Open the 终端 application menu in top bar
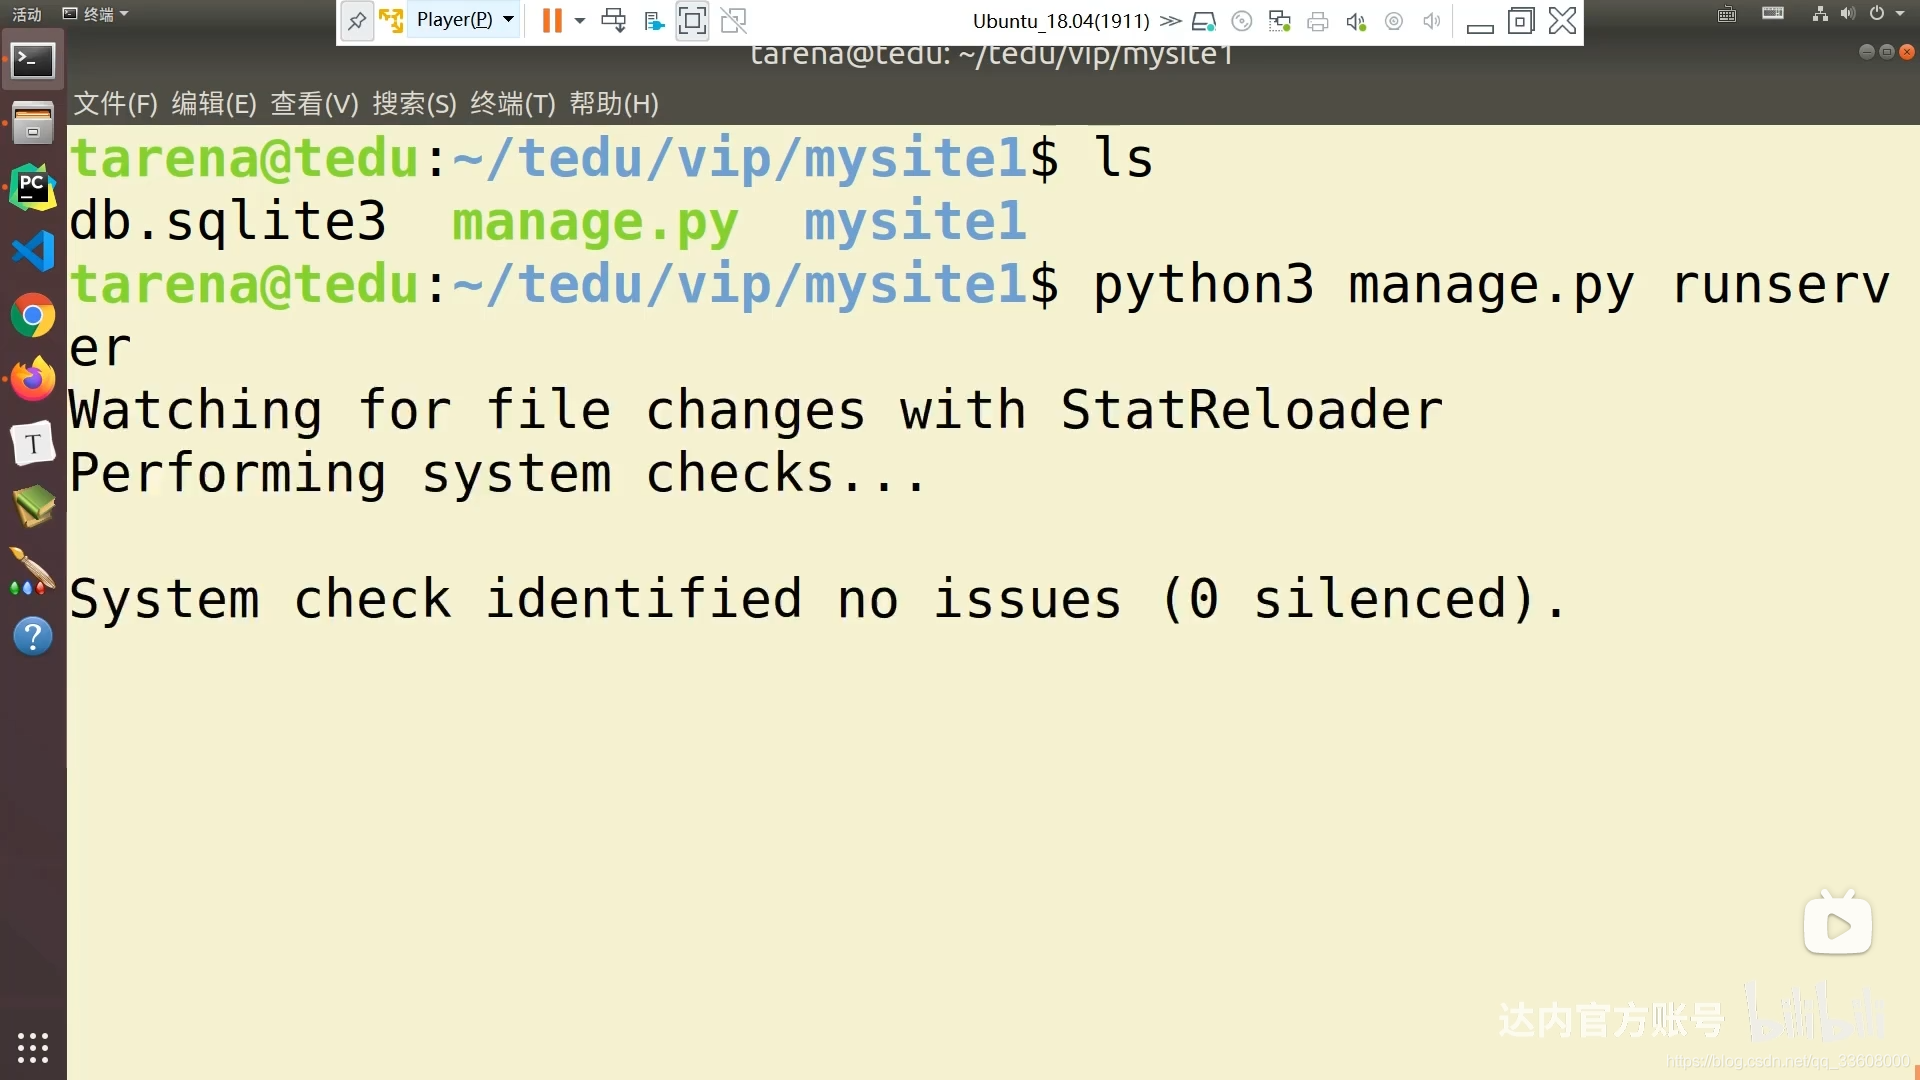 96,14
